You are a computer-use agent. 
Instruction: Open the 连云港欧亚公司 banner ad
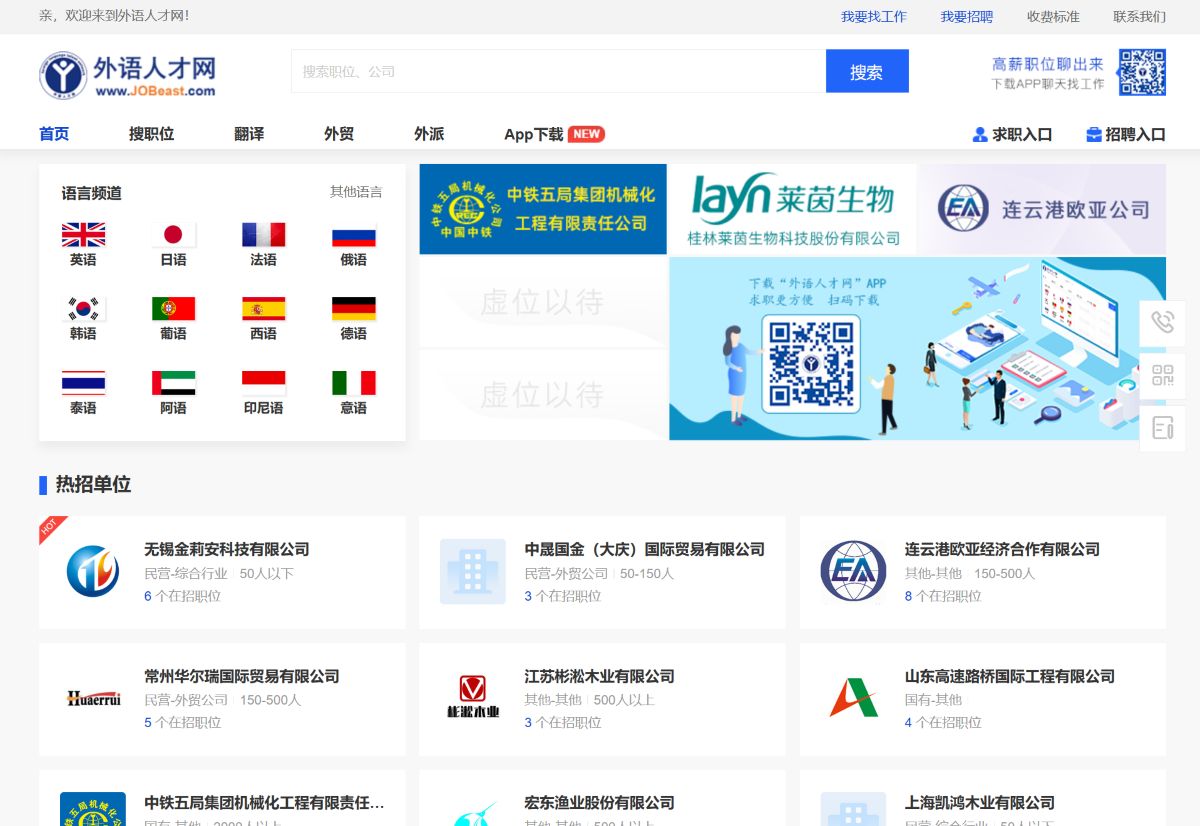(1041, 209)
